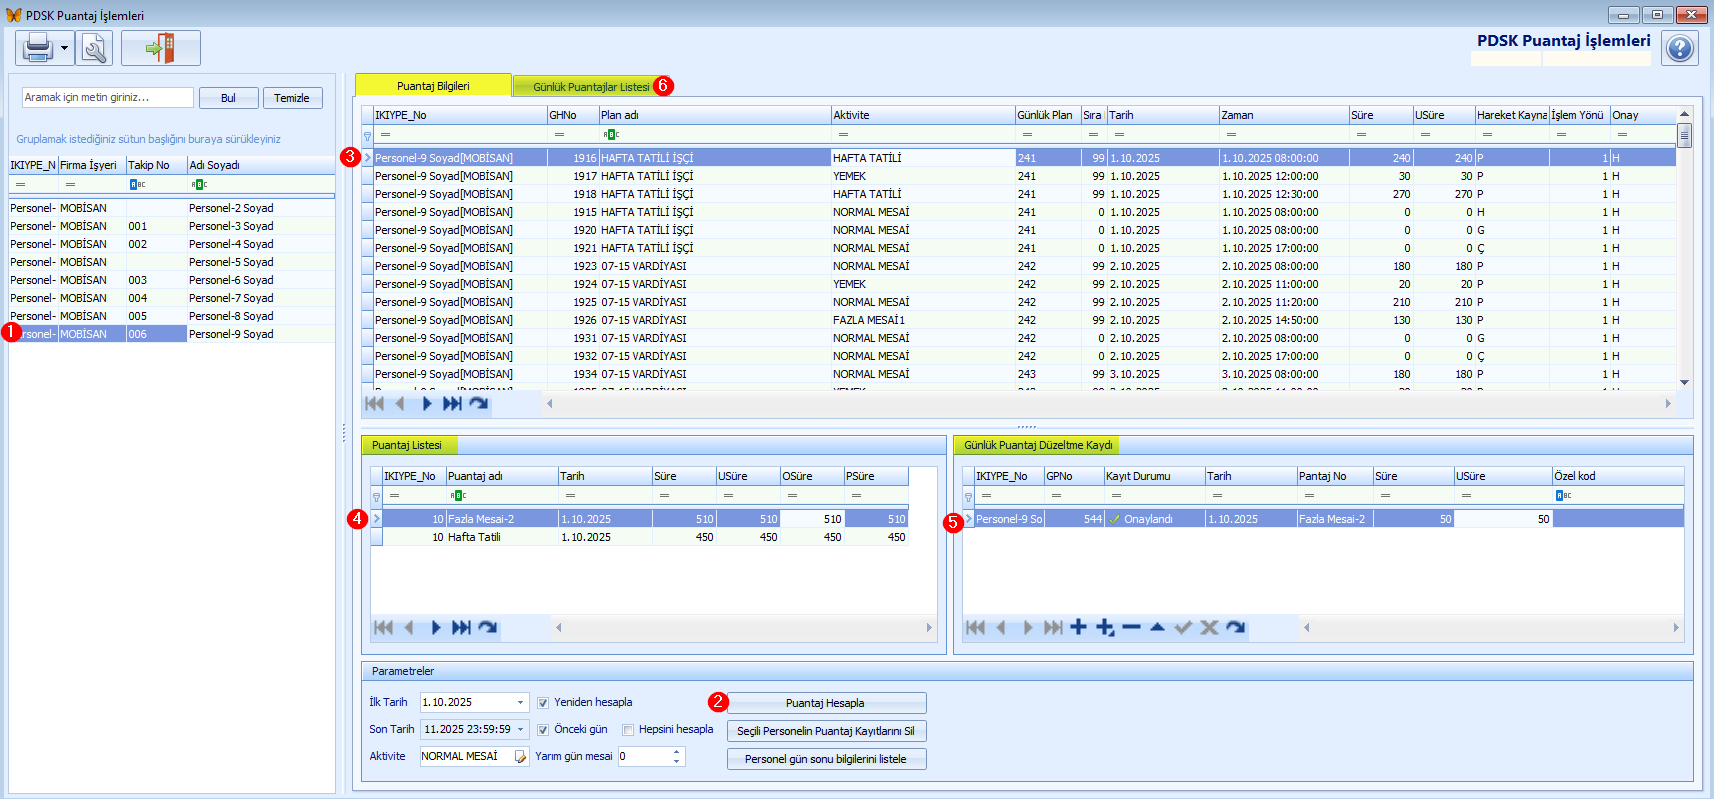1714x799 pixels.
Task: Open the İlk Tarih date dropdown
Action: 520,703
